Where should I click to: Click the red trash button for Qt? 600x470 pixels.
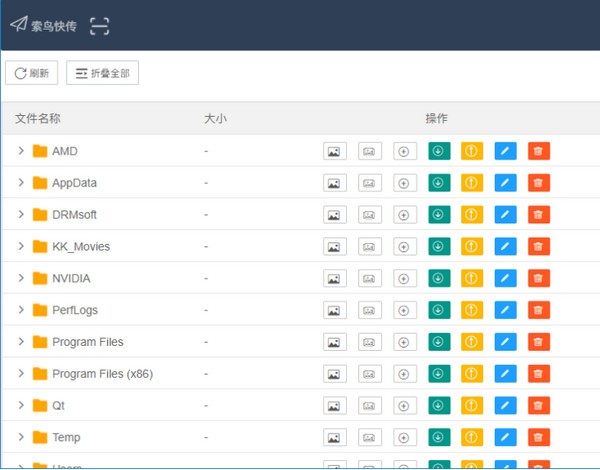[538, 406]
